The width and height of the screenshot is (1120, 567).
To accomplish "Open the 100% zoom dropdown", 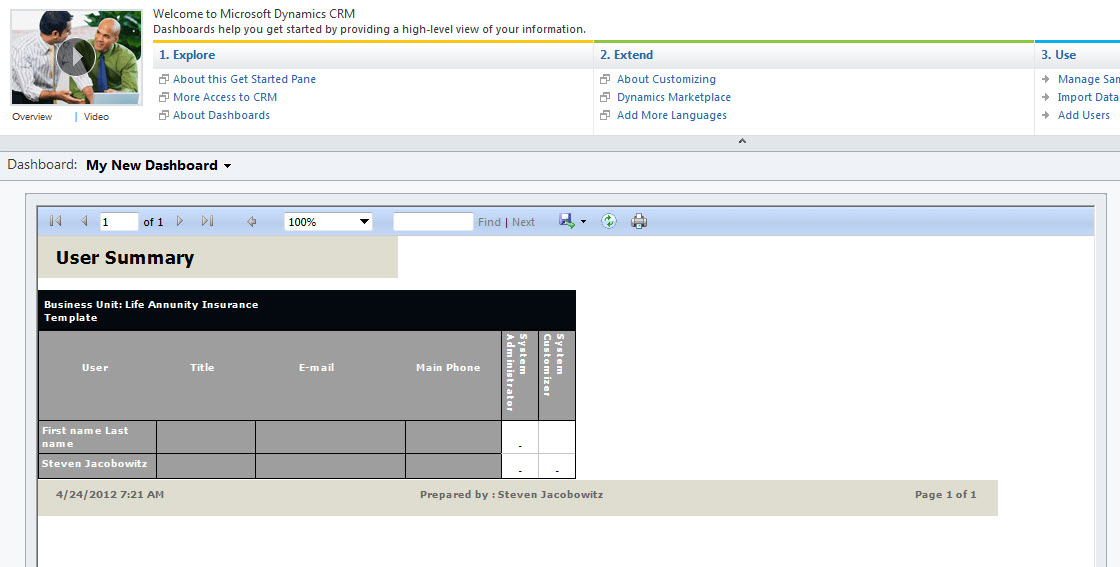I will (364, 221).
